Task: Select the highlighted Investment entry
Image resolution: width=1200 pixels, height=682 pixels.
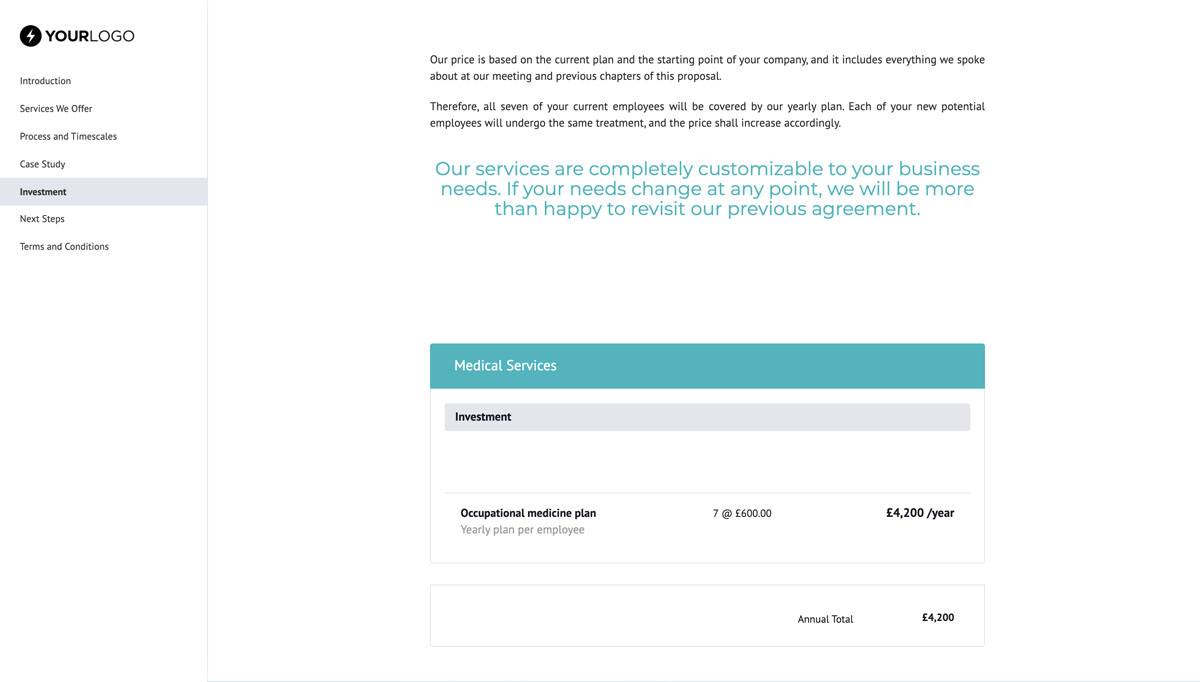Action: click(43, 191)
